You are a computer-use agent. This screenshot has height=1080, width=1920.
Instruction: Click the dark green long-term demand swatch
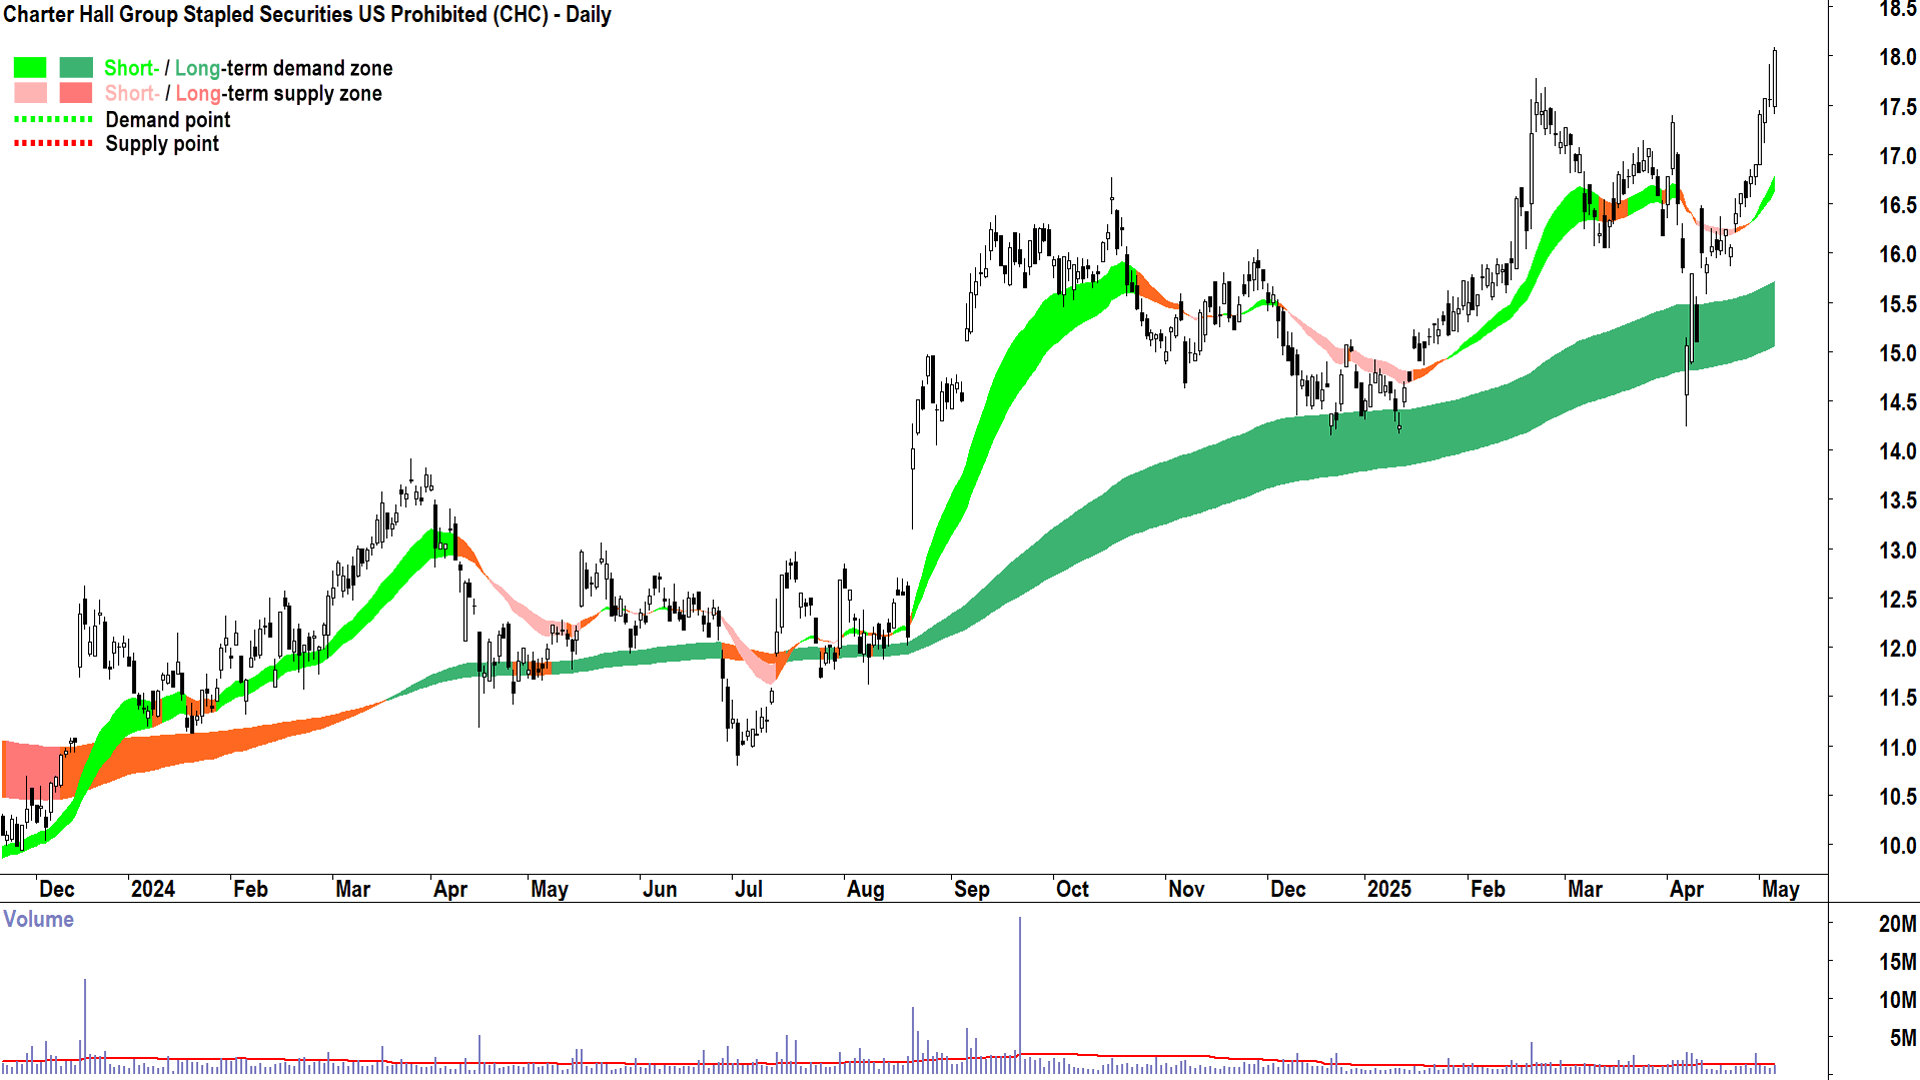(76, 68)
